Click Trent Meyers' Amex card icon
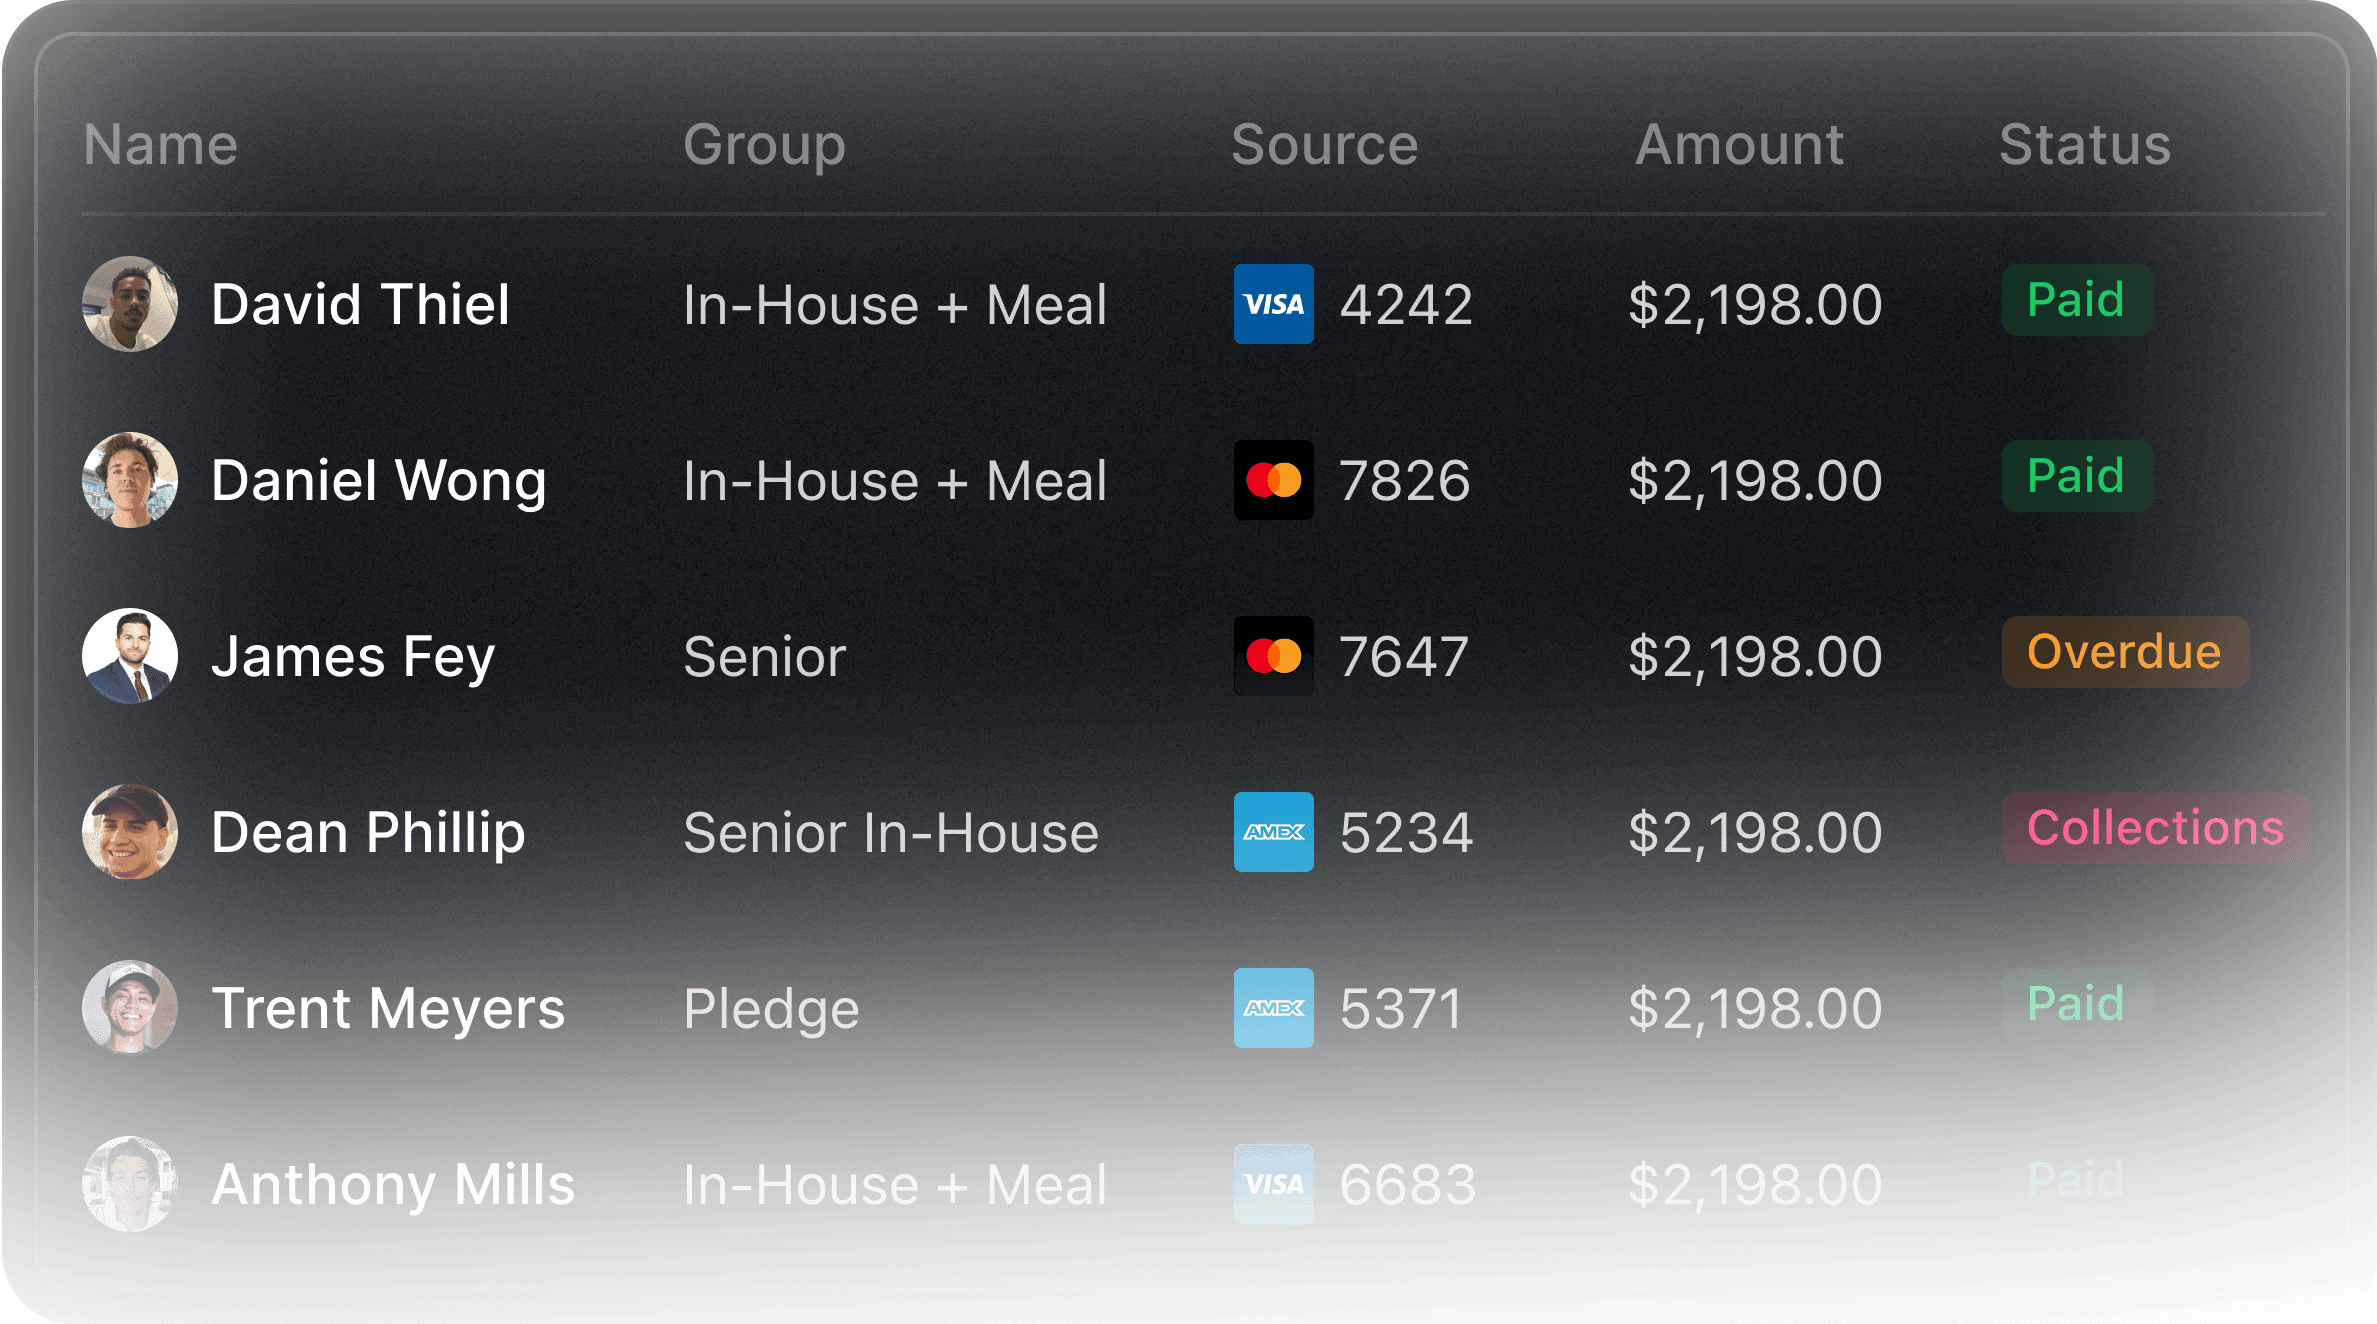Viewport: 2377px width, 1324px height. (x=1273, y=1008)
